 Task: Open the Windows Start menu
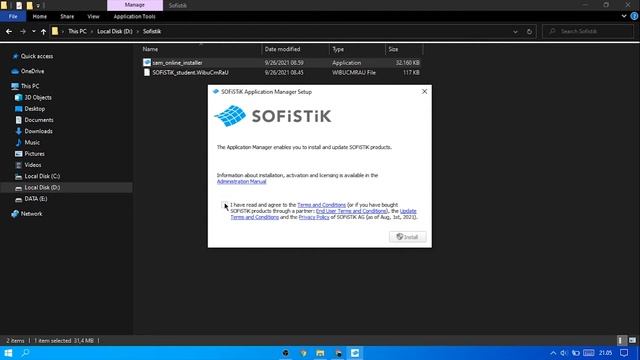[8, 353]
